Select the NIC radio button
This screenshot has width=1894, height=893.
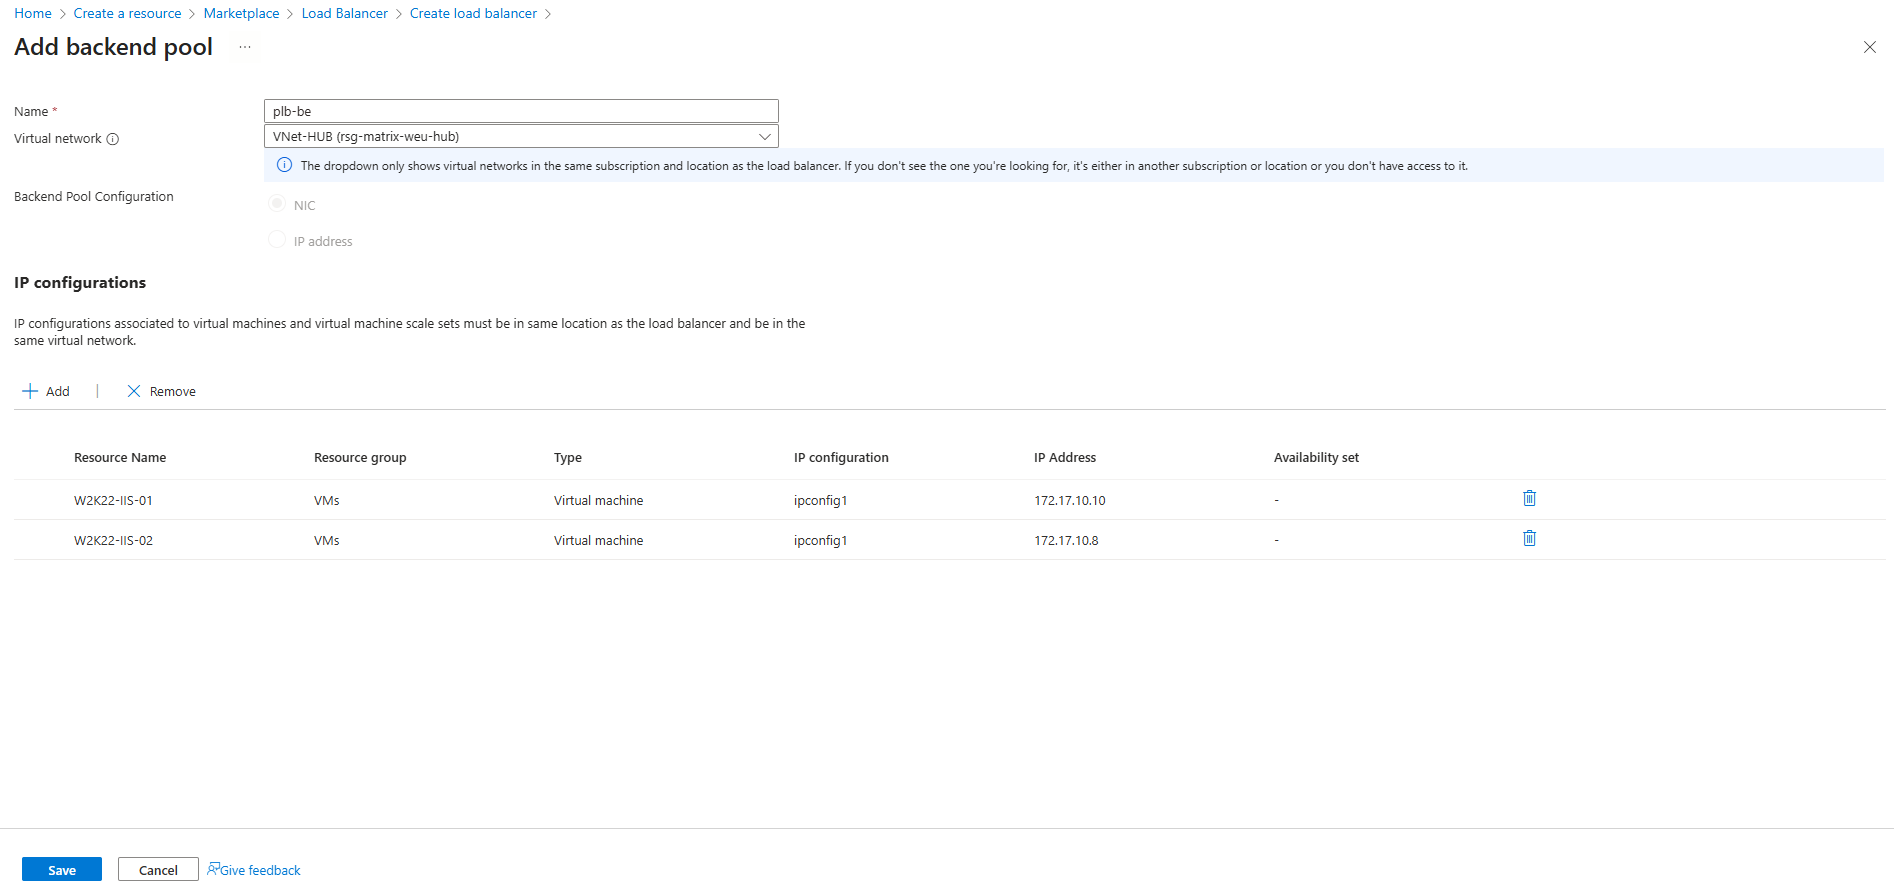(x=277, y=204)
